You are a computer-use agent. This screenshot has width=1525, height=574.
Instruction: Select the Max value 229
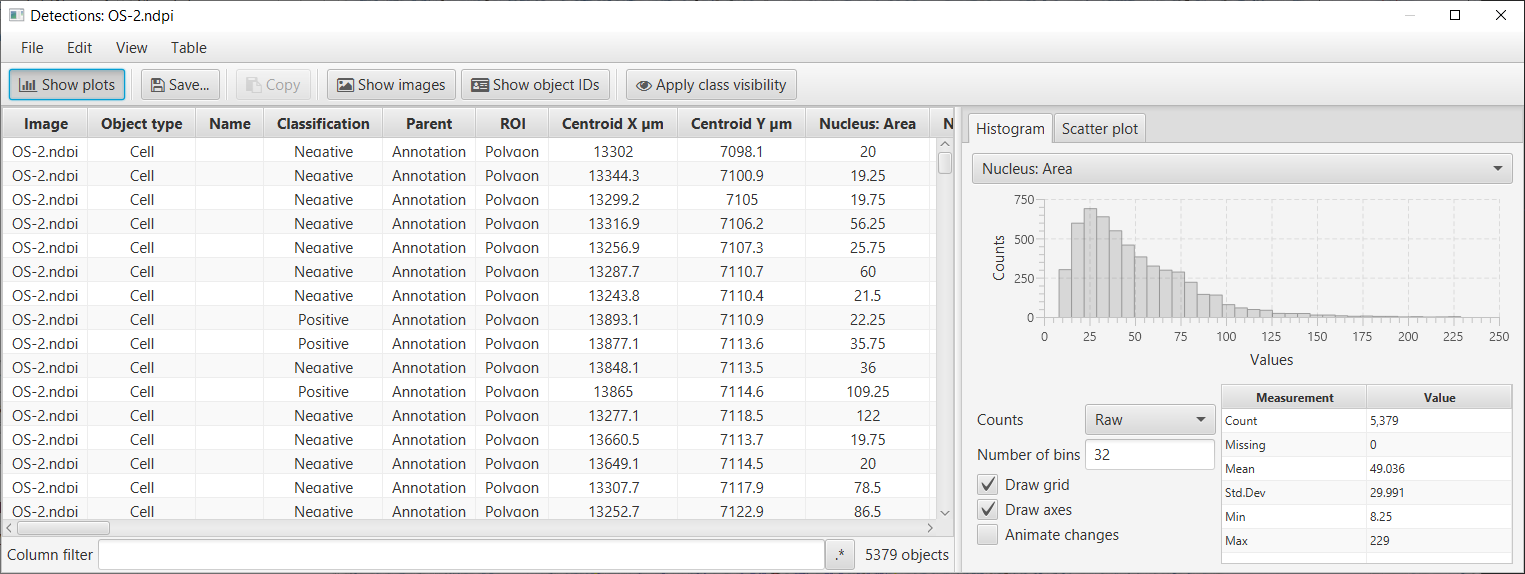[x=1439, y=541]
